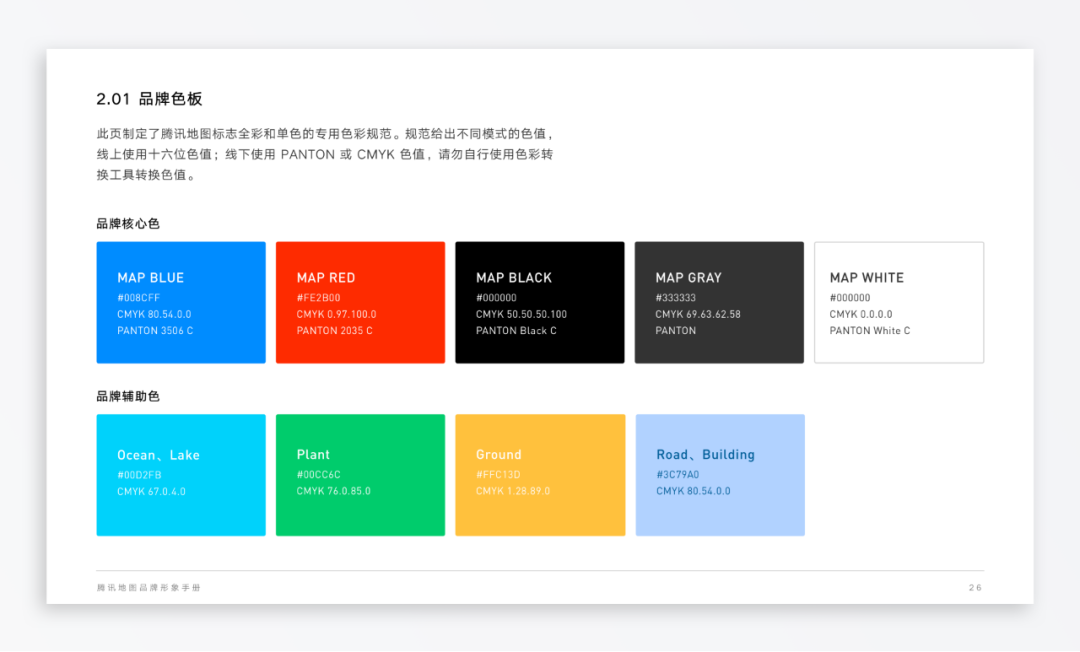Click the footer text "腾讯地图品牌形象手册"

[x=149, y=588]
